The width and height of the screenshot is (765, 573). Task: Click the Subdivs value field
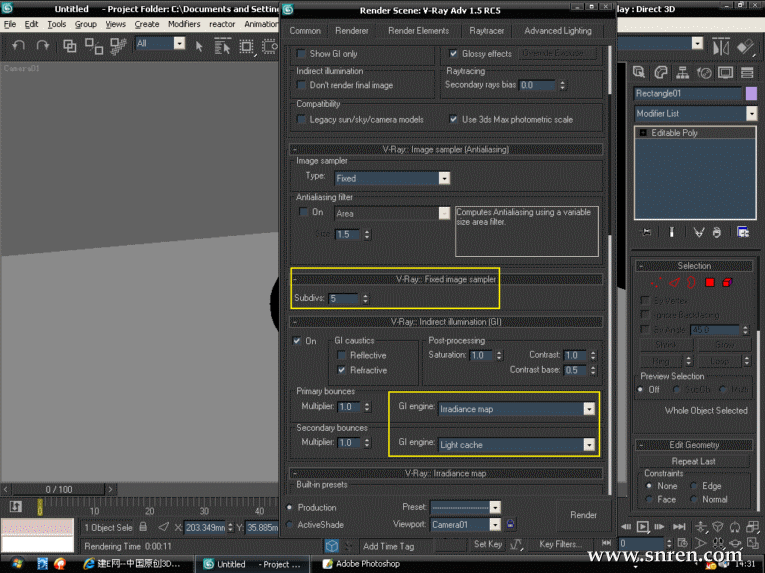(x=344, y=298)
